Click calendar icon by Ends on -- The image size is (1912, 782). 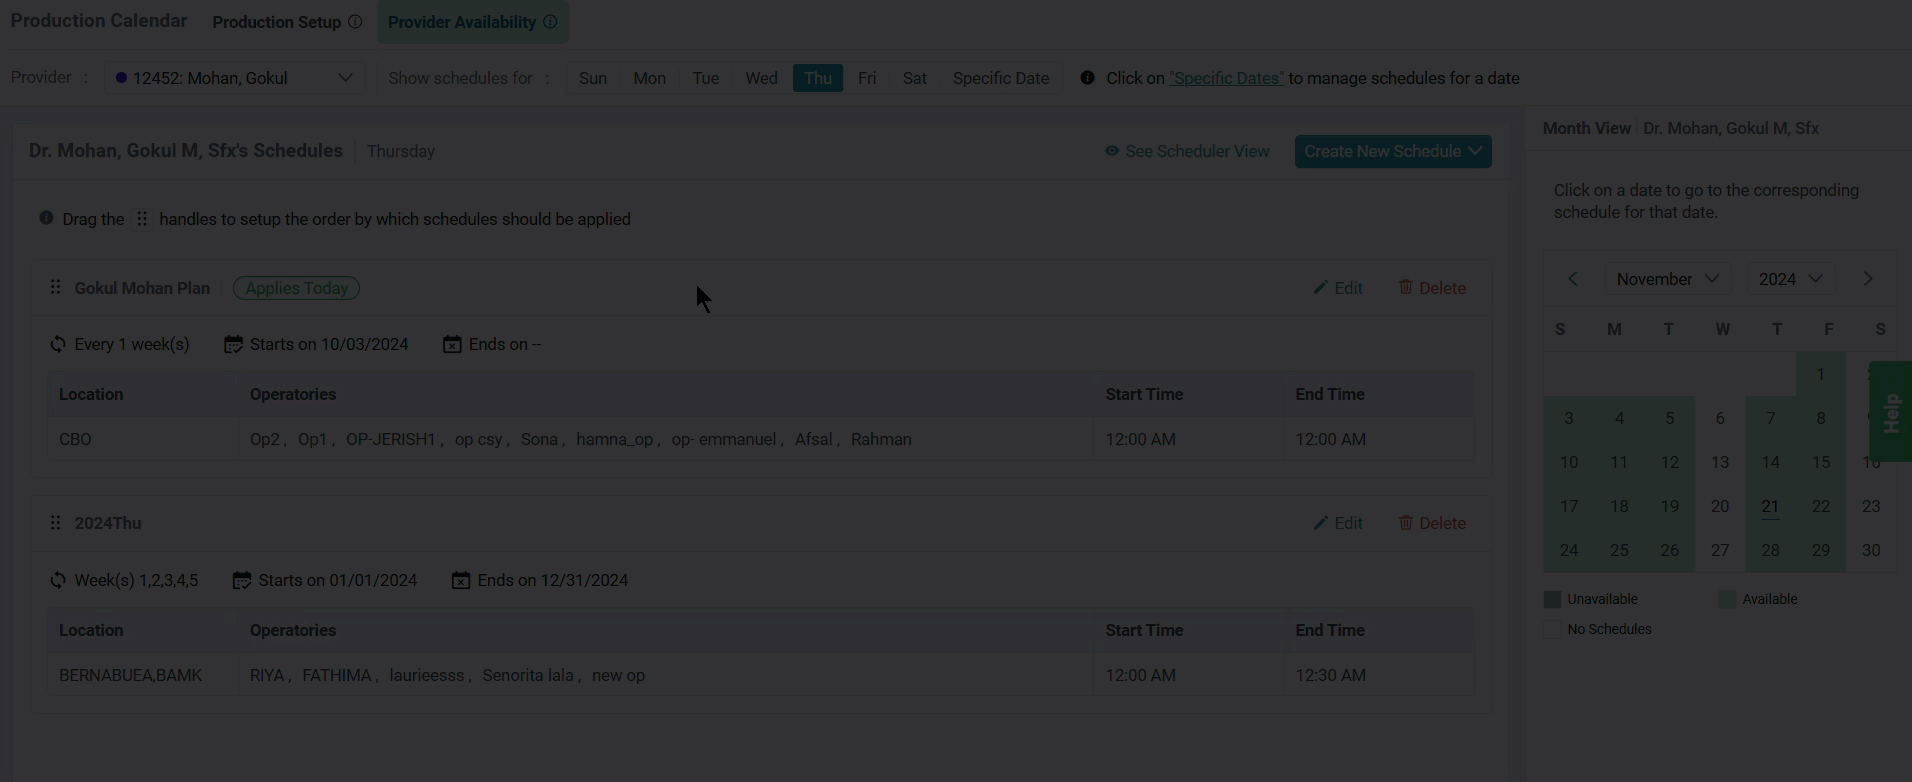tap(452, 344)
